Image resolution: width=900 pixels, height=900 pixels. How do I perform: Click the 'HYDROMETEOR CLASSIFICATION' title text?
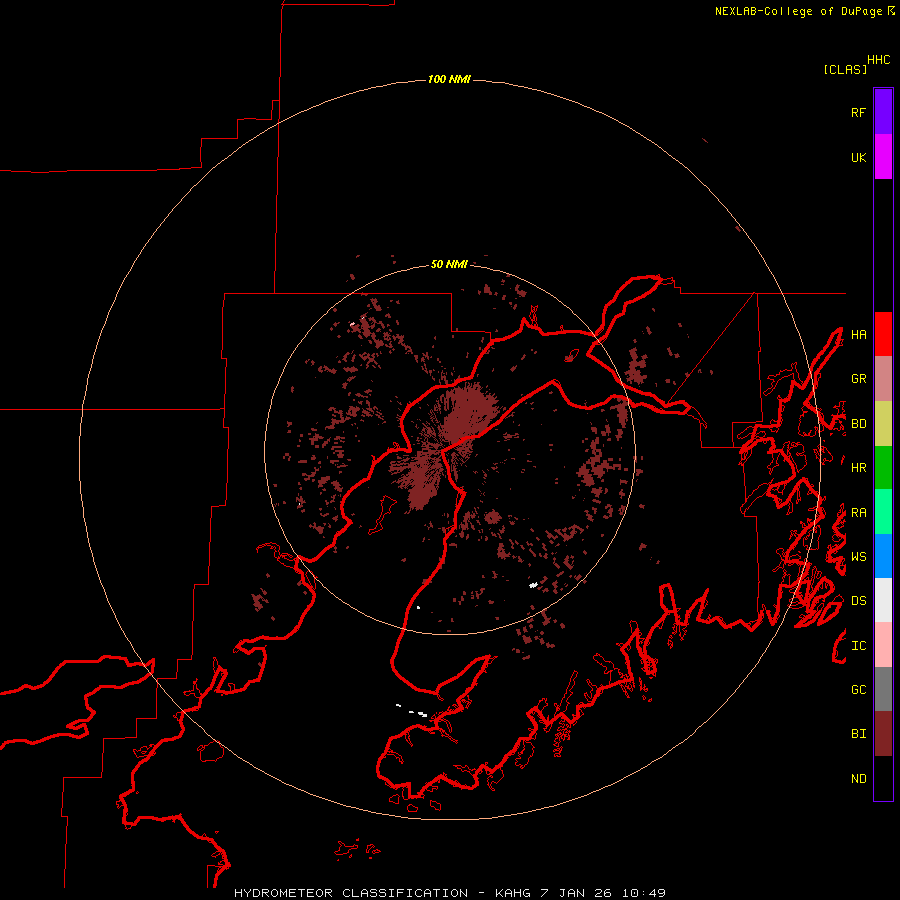[x=351, y=893]
